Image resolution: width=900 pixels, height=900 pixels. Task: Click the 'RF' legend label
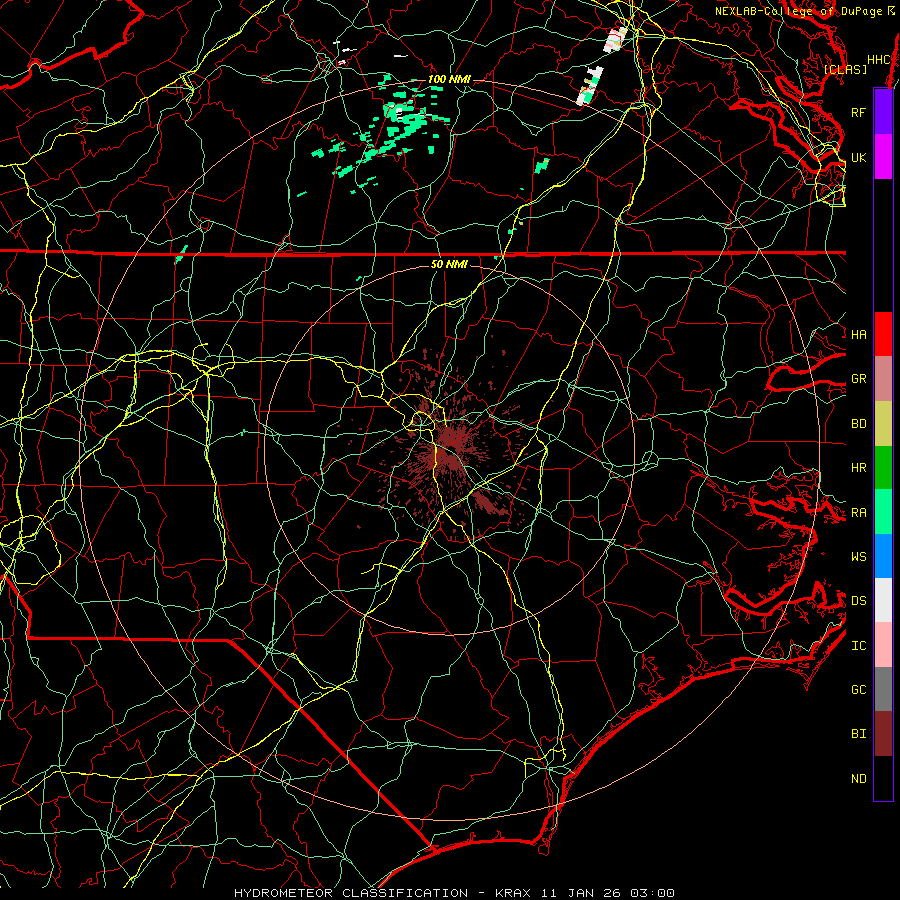[x=858, y=112]
